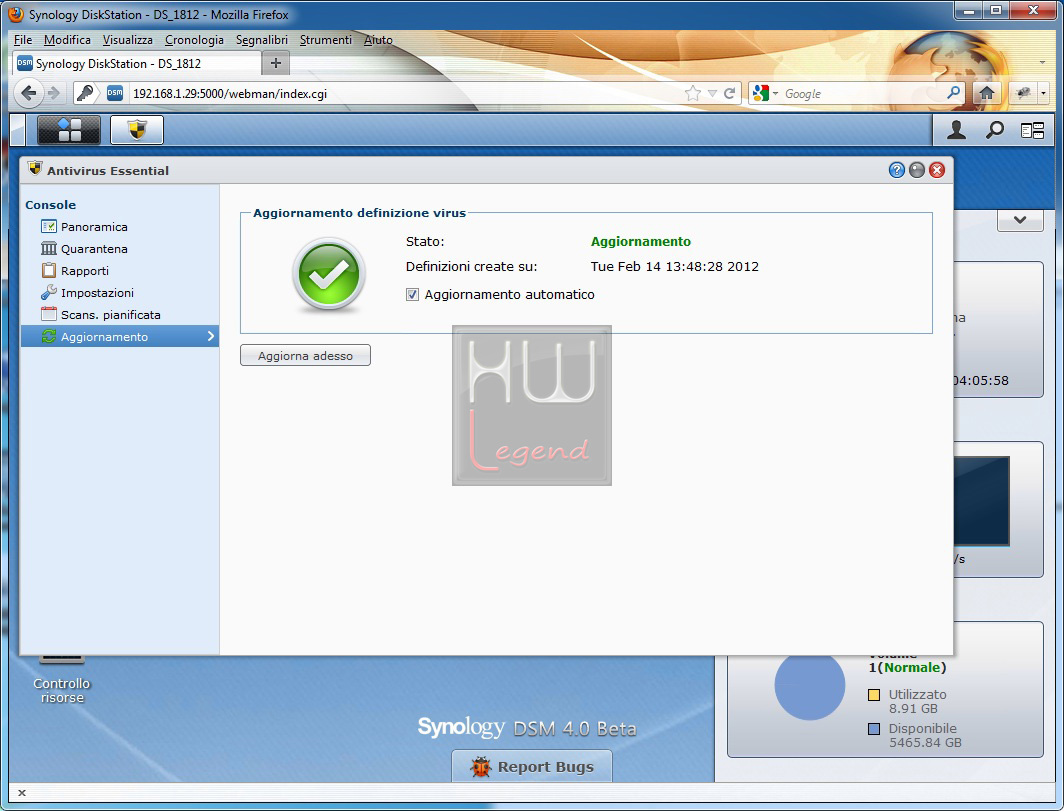Viewport: 1064px width, 811px height.
Task: Click the DSM site identity icon
Action: pyautogui.click(x=115, y=93)
